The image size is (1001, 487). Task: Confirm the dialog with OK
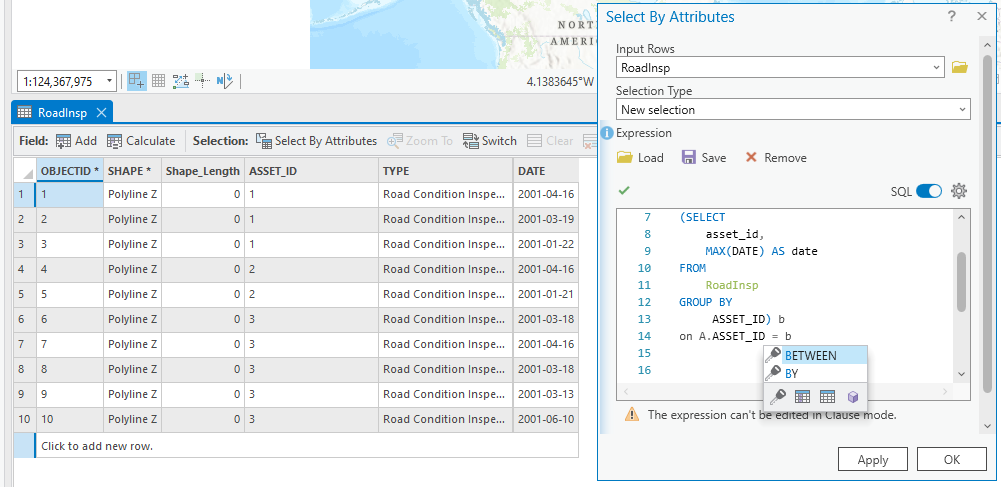951,460
